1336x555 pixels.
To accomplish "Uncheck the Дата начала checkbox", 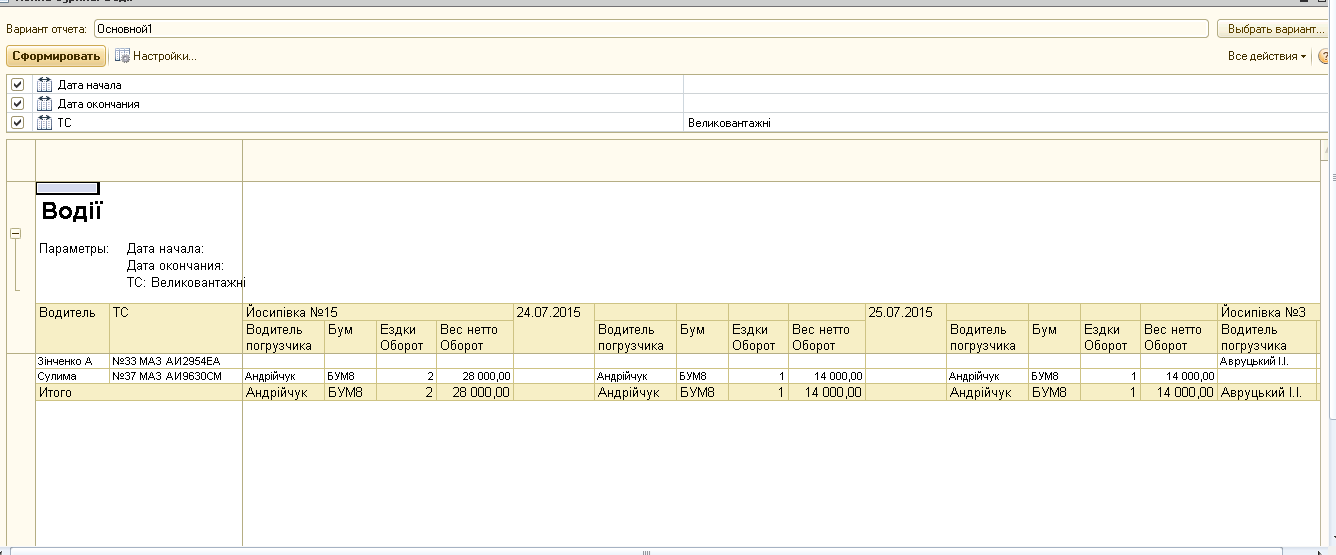I will coord(17,85).
